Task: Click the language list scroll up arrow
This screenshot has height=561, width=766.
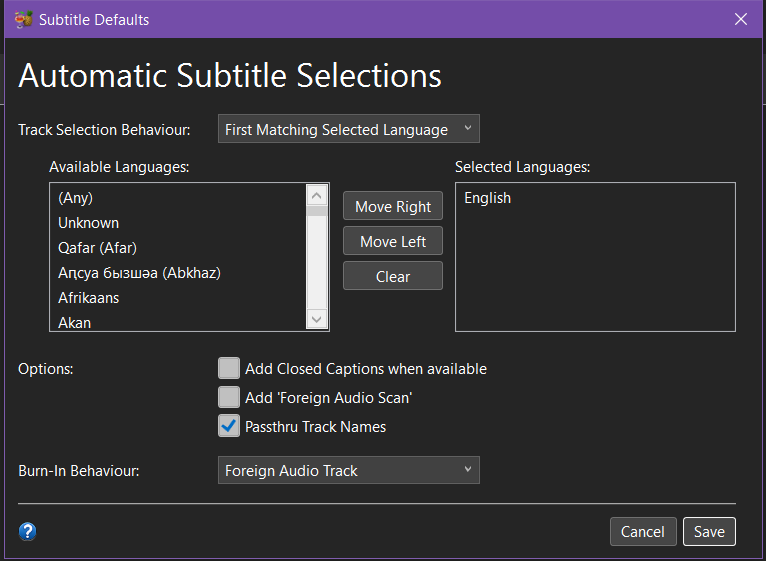Action: [317, 195]
